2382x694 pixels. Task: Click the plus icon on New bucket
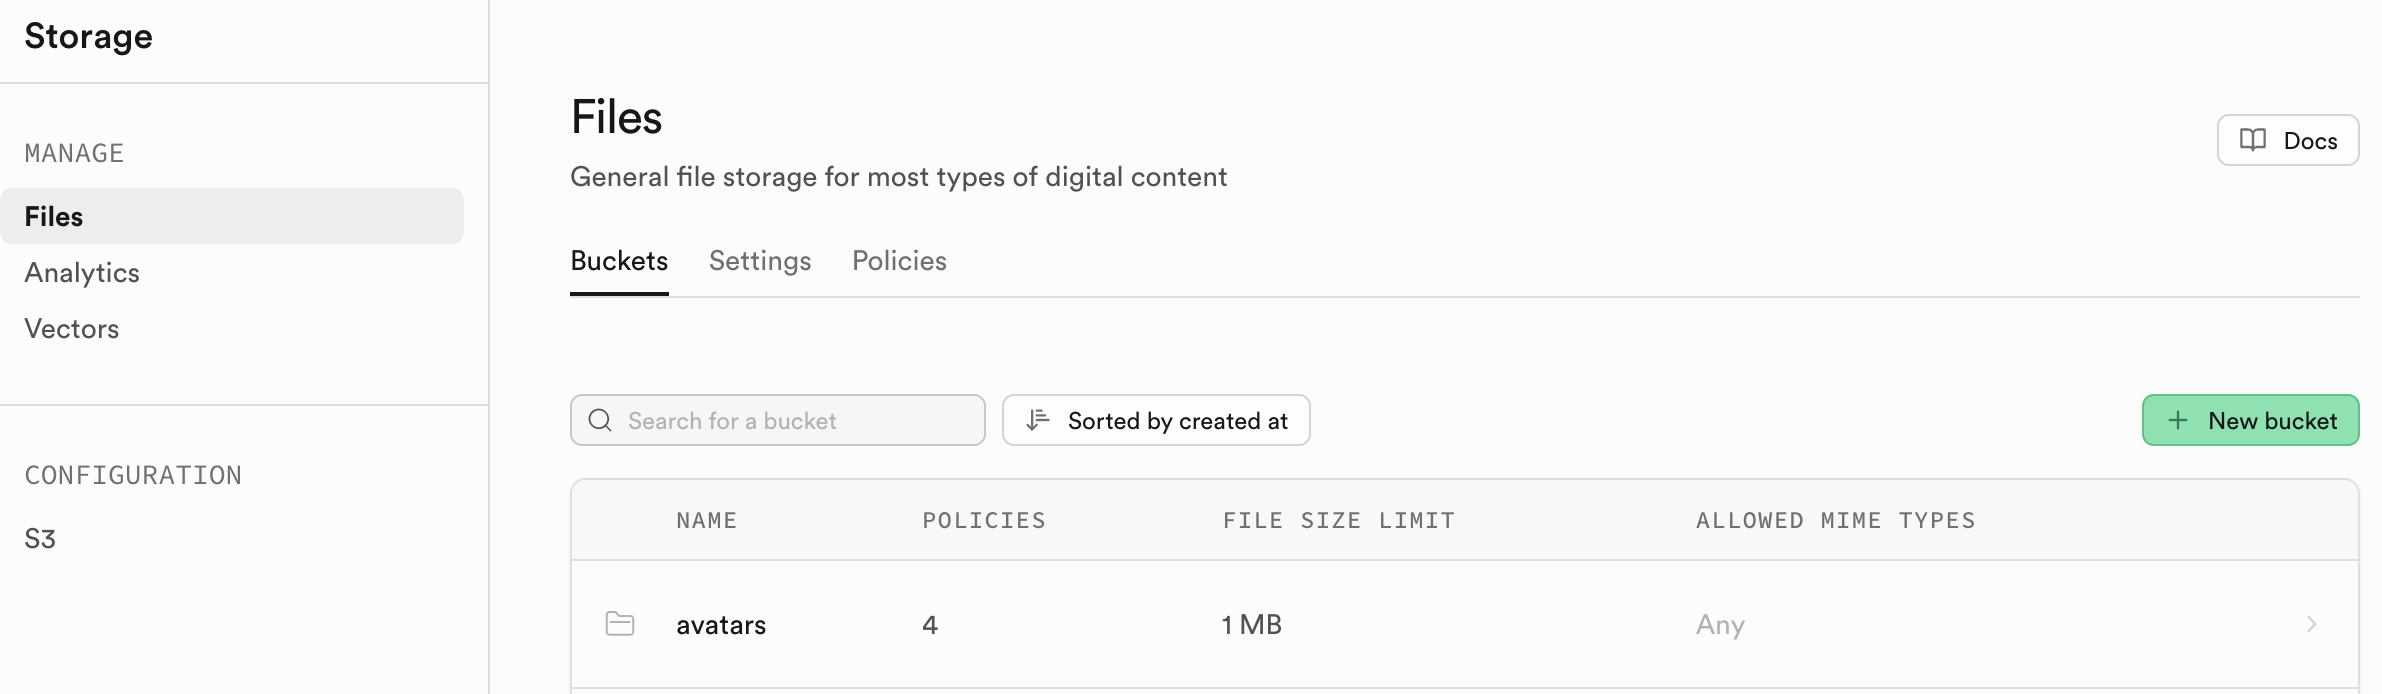click(2177, 420)
